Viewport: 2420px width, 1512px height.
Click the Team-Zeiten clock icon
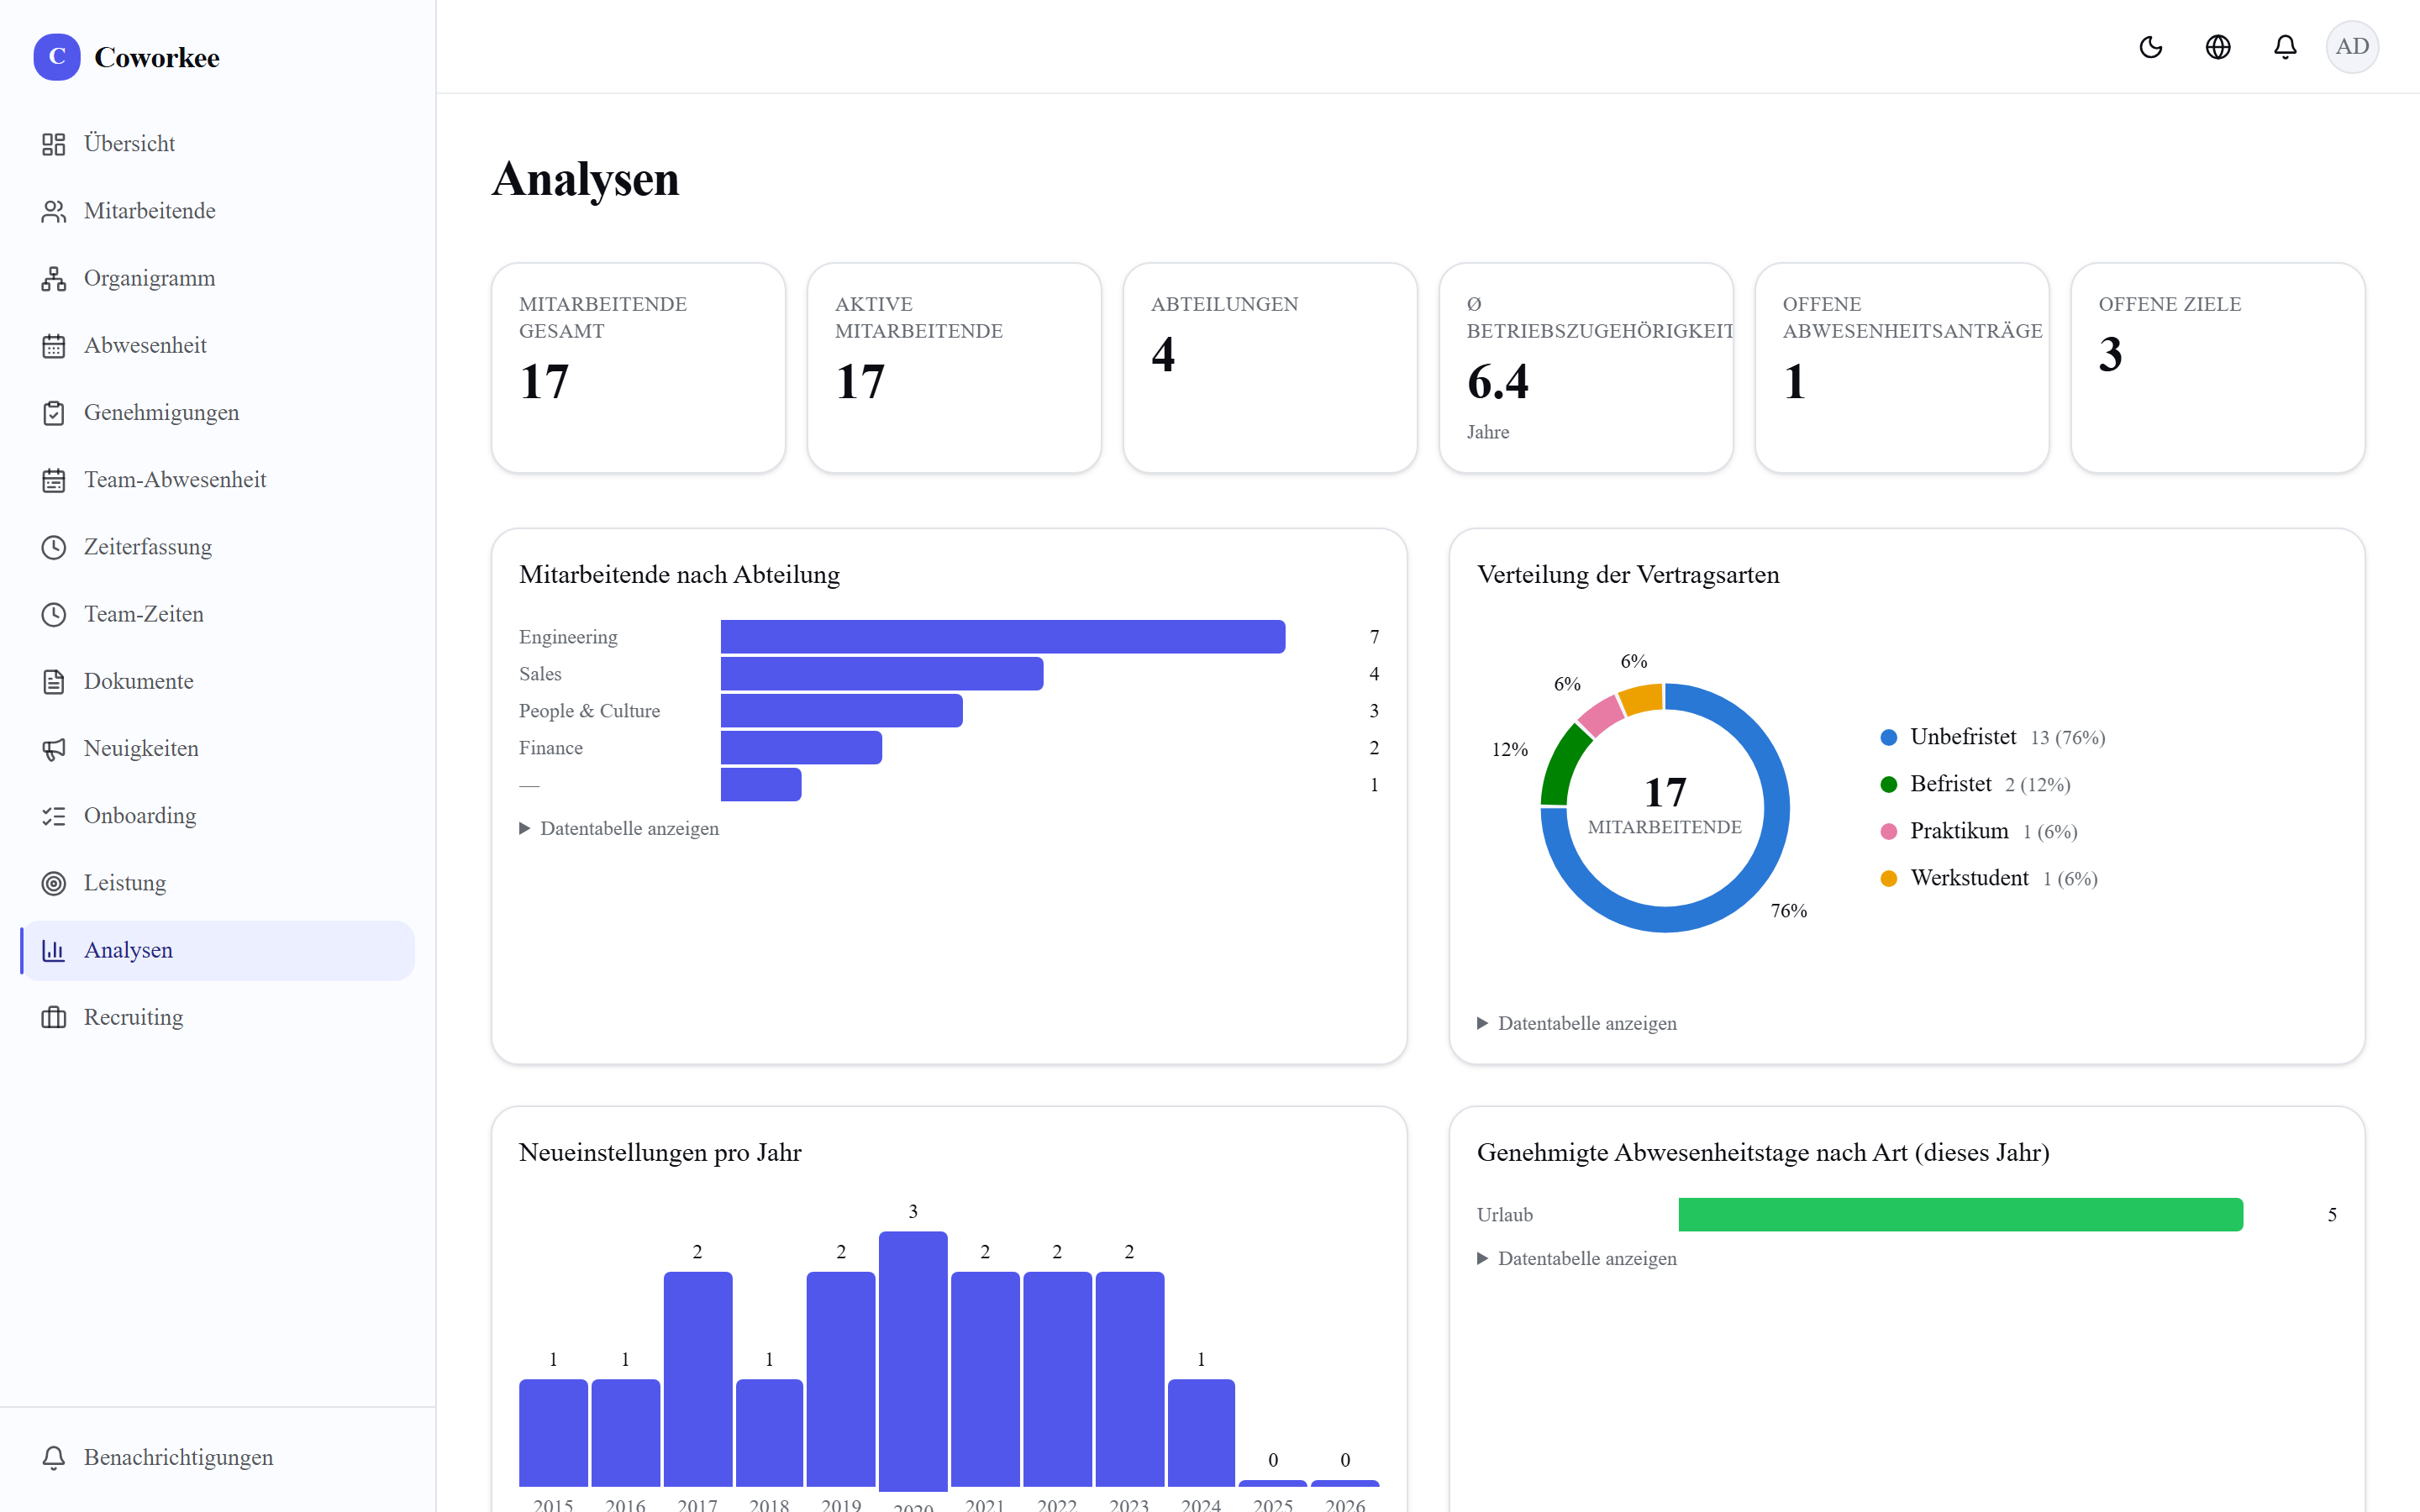click(54, 614)
